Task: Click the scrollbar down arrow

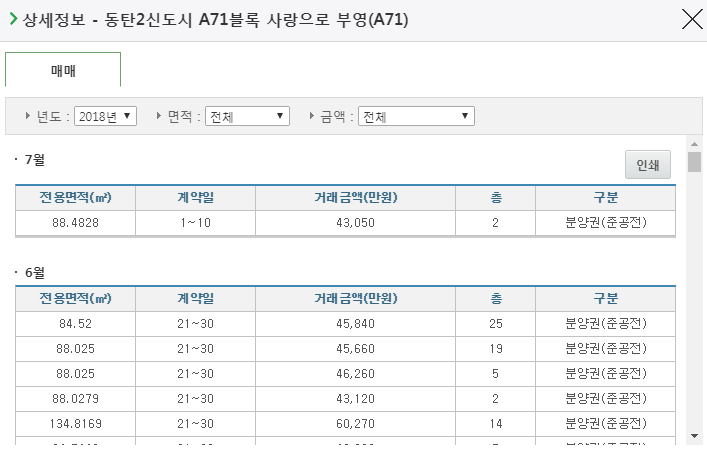Action: (694, 436)
